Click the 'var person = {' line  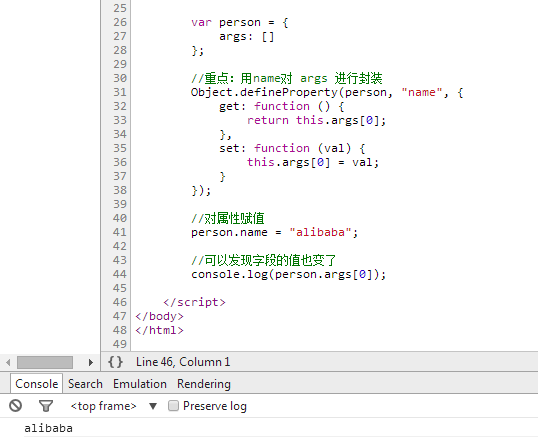tap(239, 23)
